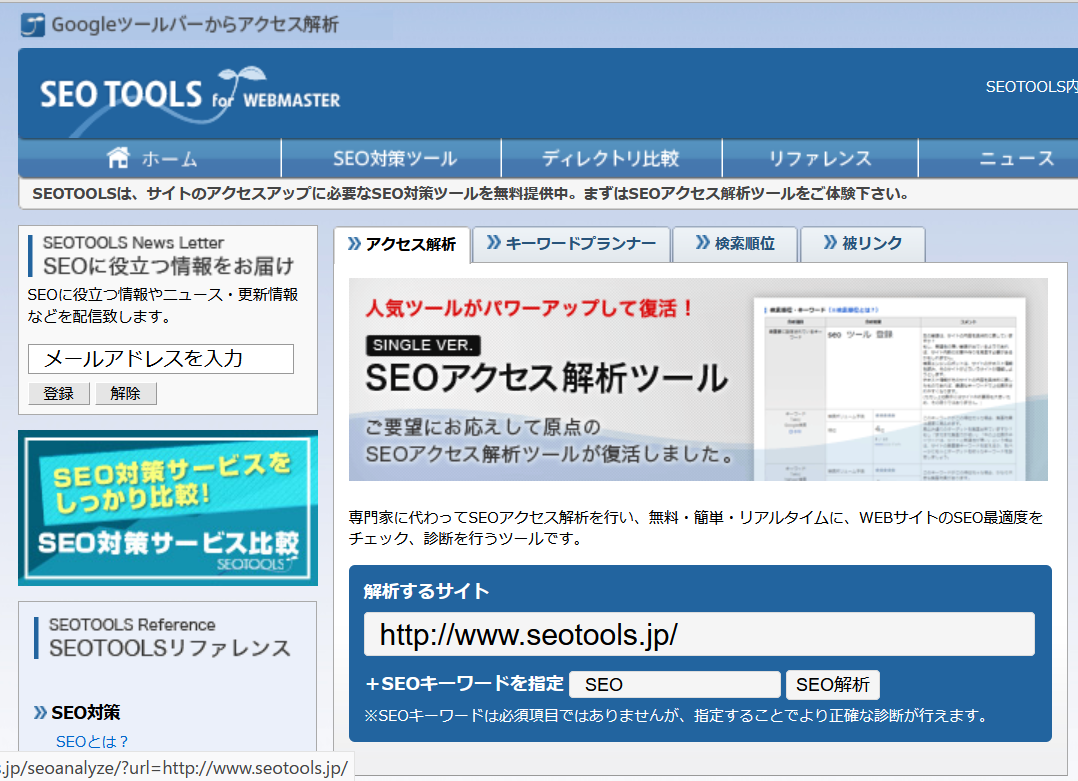The width and height of the screenshot is (1078, 781).
Task: Switch to the キーワードプランナー tab
Action: [x=571, y=243]
